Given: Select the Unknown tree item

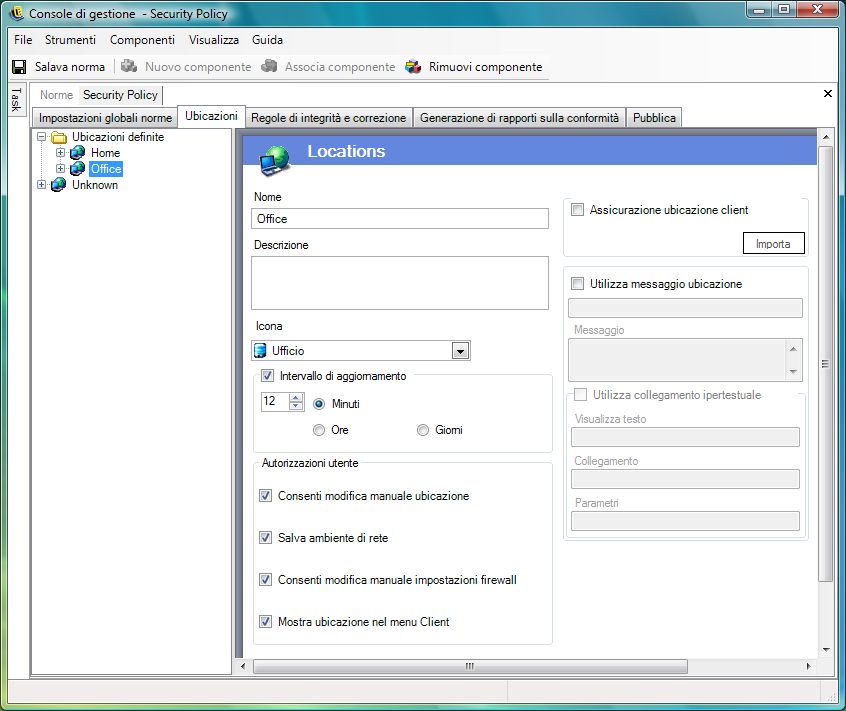Looking at the screenshot, I should coord(95,185).
